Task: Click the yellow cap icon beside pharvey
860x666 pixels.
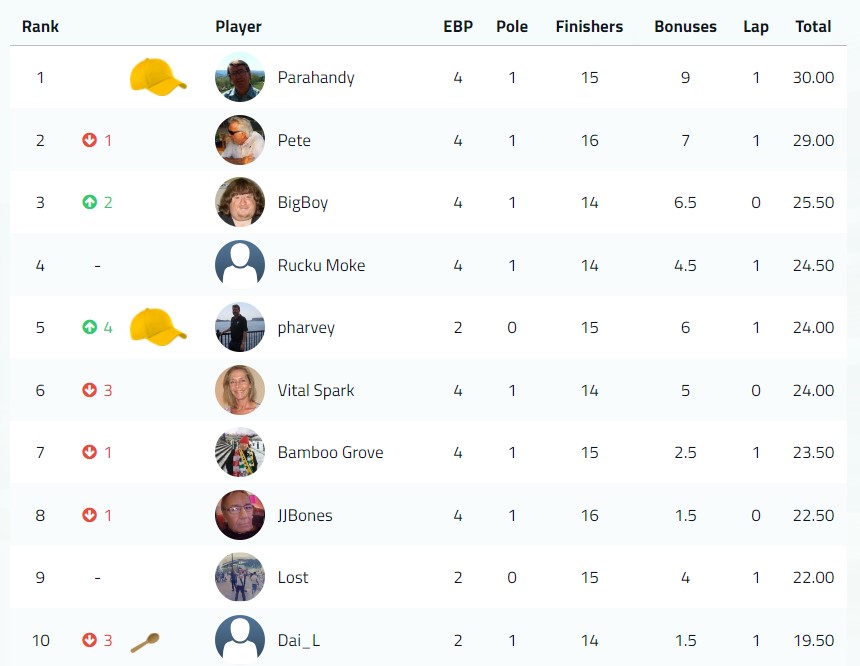Action: (158, 327)
